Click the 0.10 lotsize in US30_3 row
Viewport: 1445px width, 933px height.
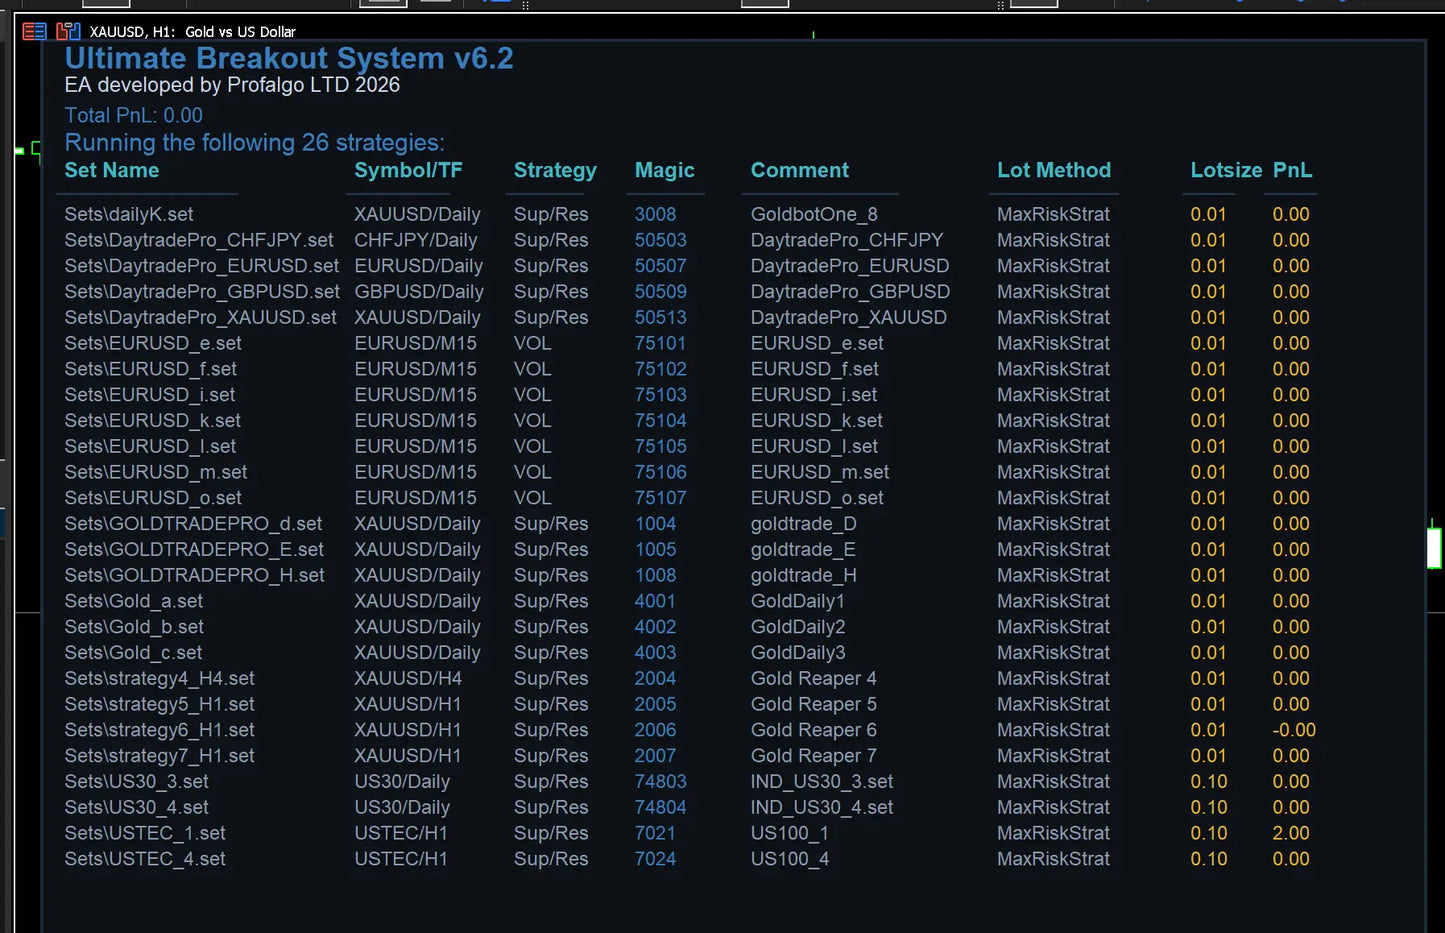click(1209, 782)
